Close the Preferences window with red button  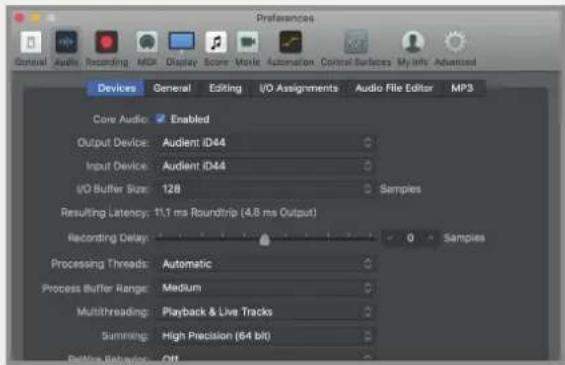[x=19, y=17]
